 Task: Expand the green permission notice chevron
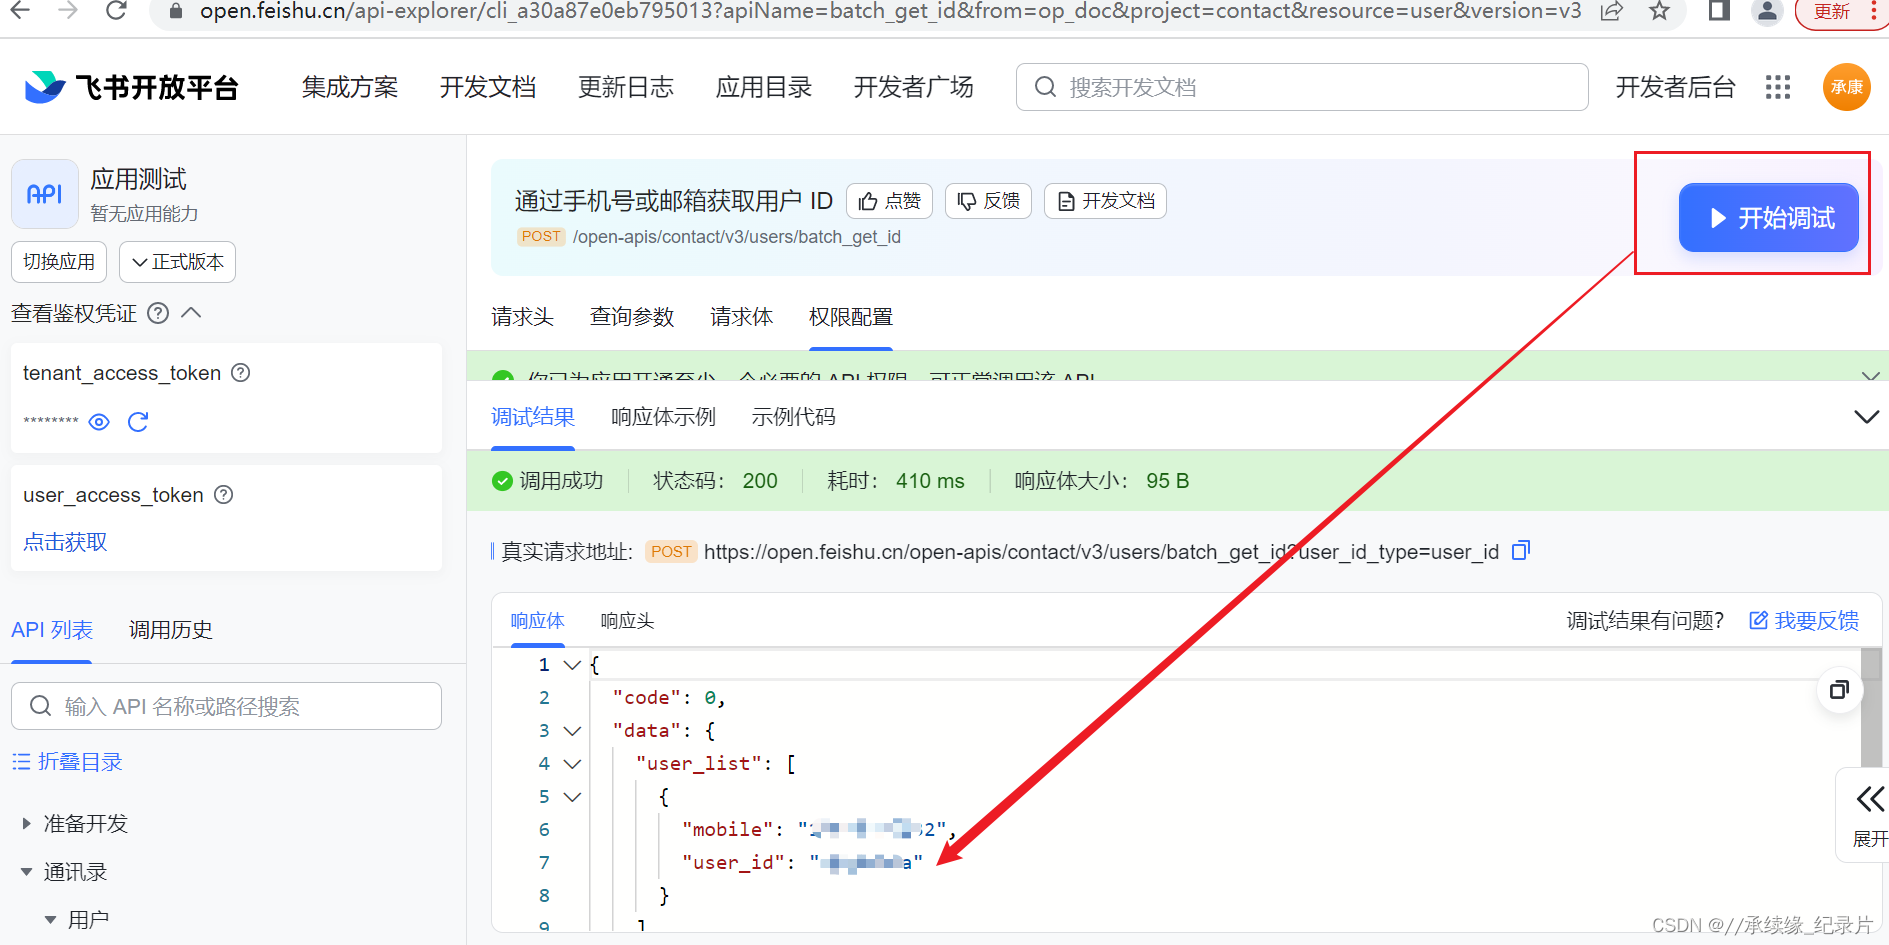1871,375
